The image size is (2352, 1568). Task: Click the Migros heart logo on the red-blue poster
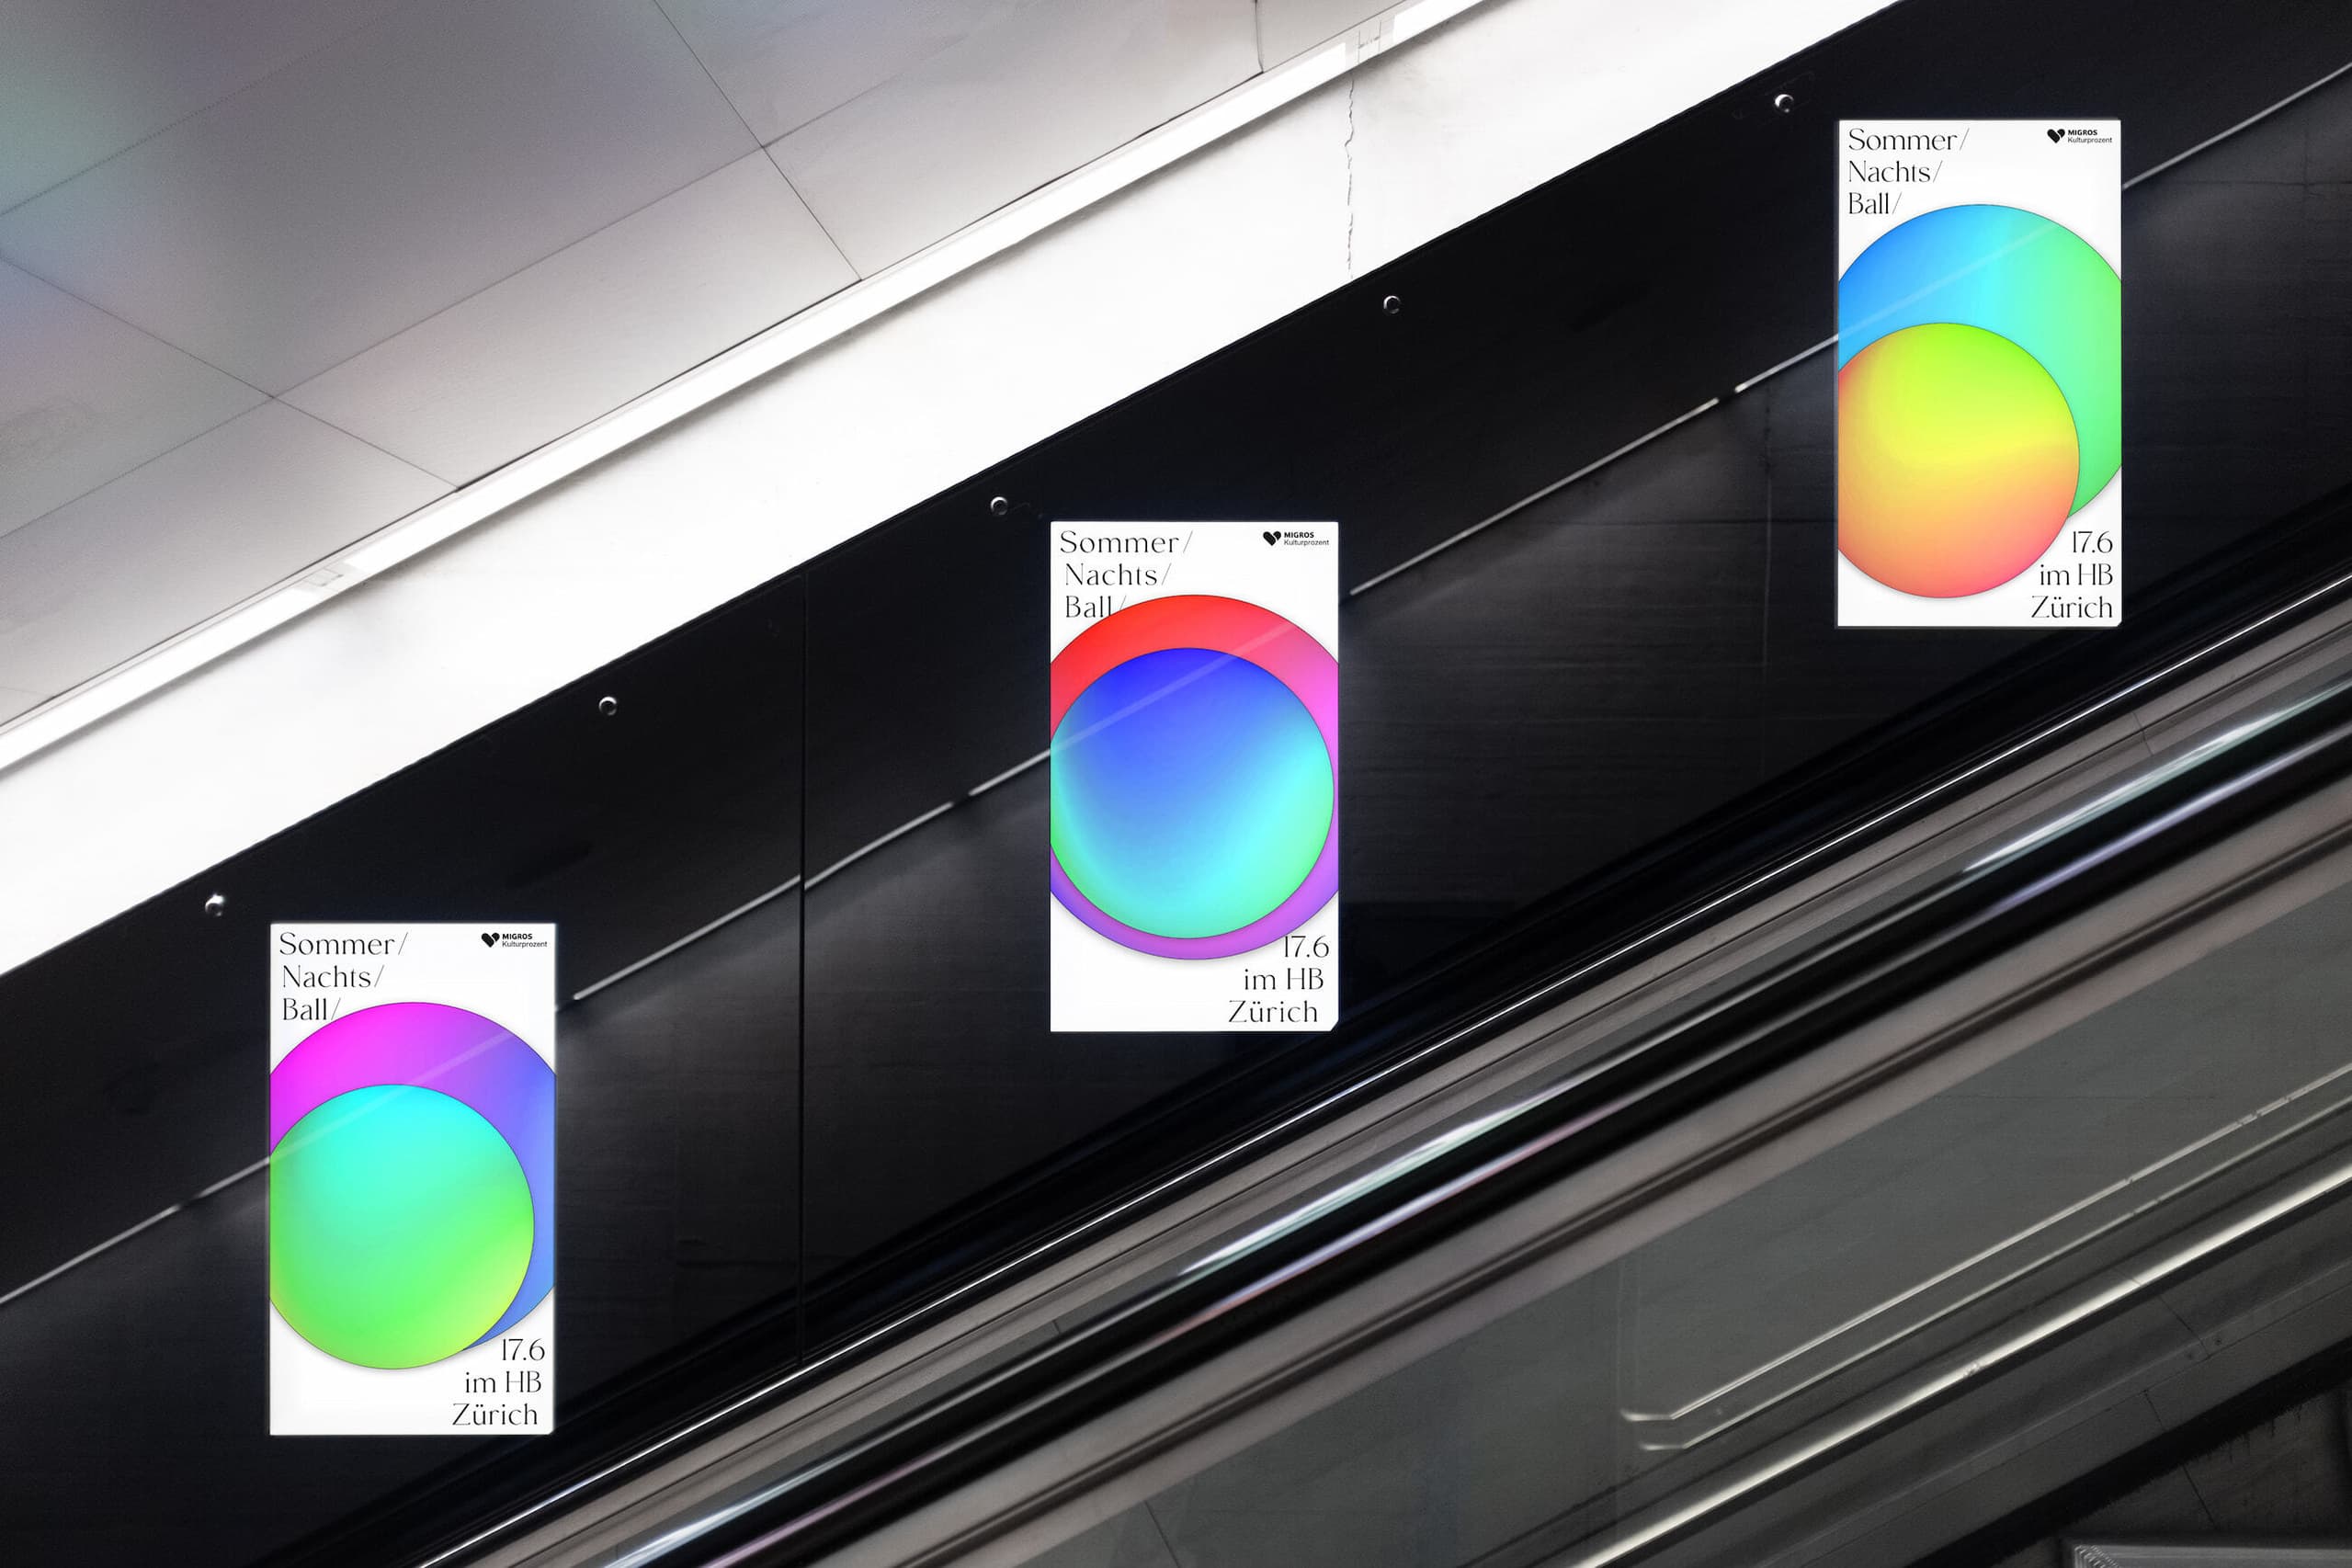1272,538
